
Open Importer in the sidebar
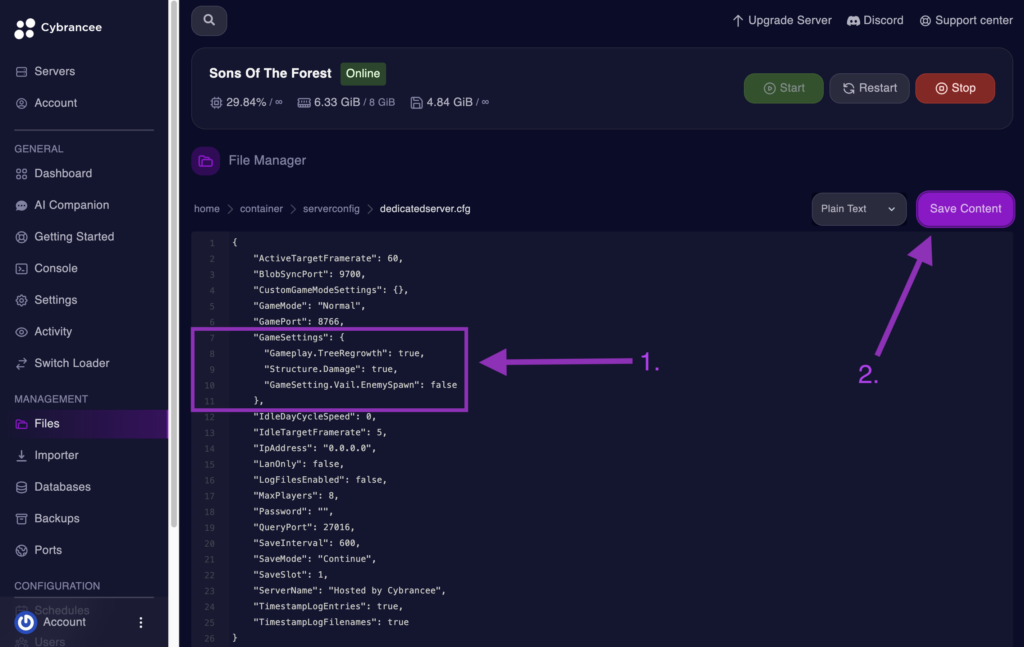pos(56,456)
